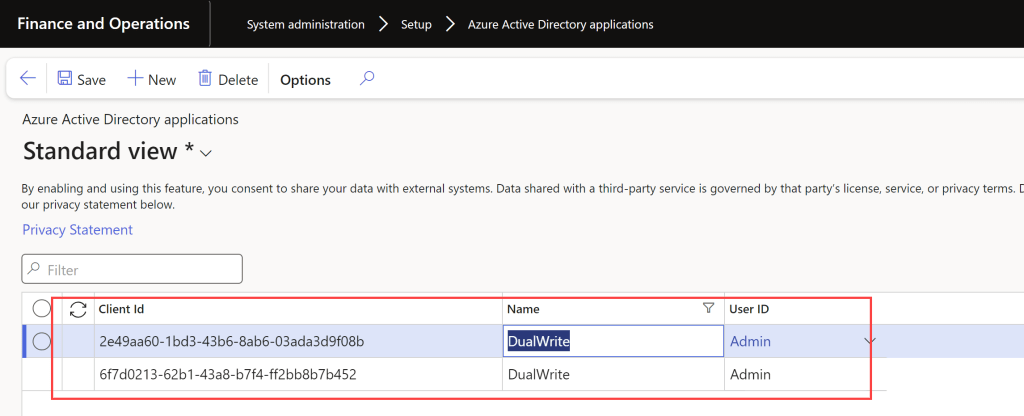The height and width of the screenshot is (416, 1024).
Task: Expand the Standard view chevron dropdown
Action: [x=207, y=153]
